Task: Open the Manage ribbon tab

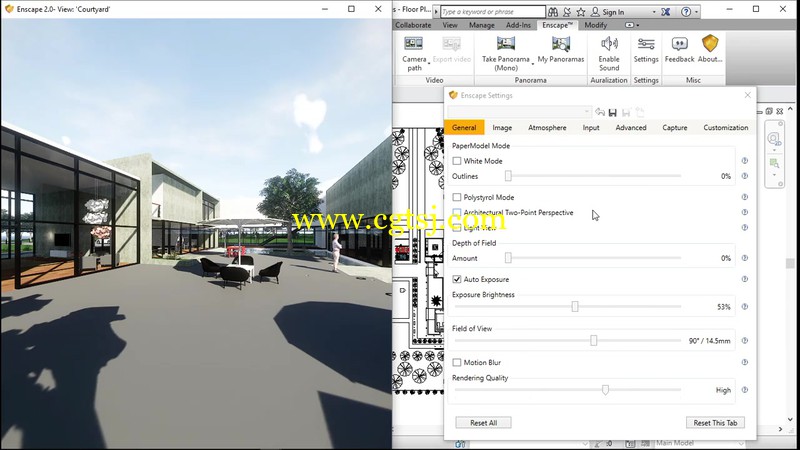Action: pyautogui.click(x=482, y=25)
